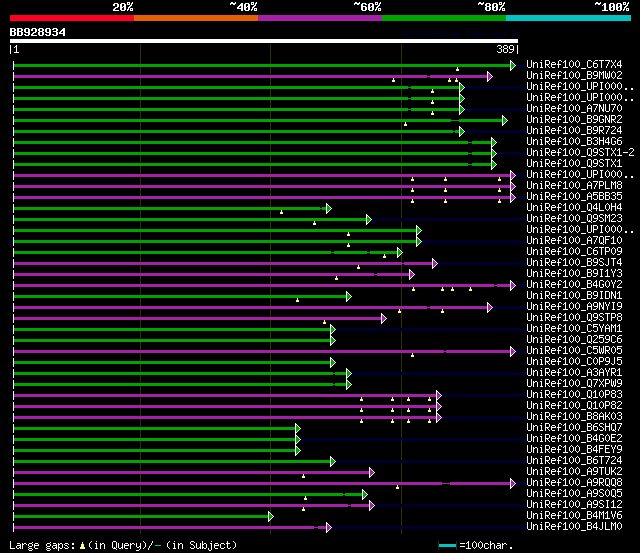Click the UniRef100_C6TP09 label
Viewport: 640px width, 553px height.
(574, 252)
